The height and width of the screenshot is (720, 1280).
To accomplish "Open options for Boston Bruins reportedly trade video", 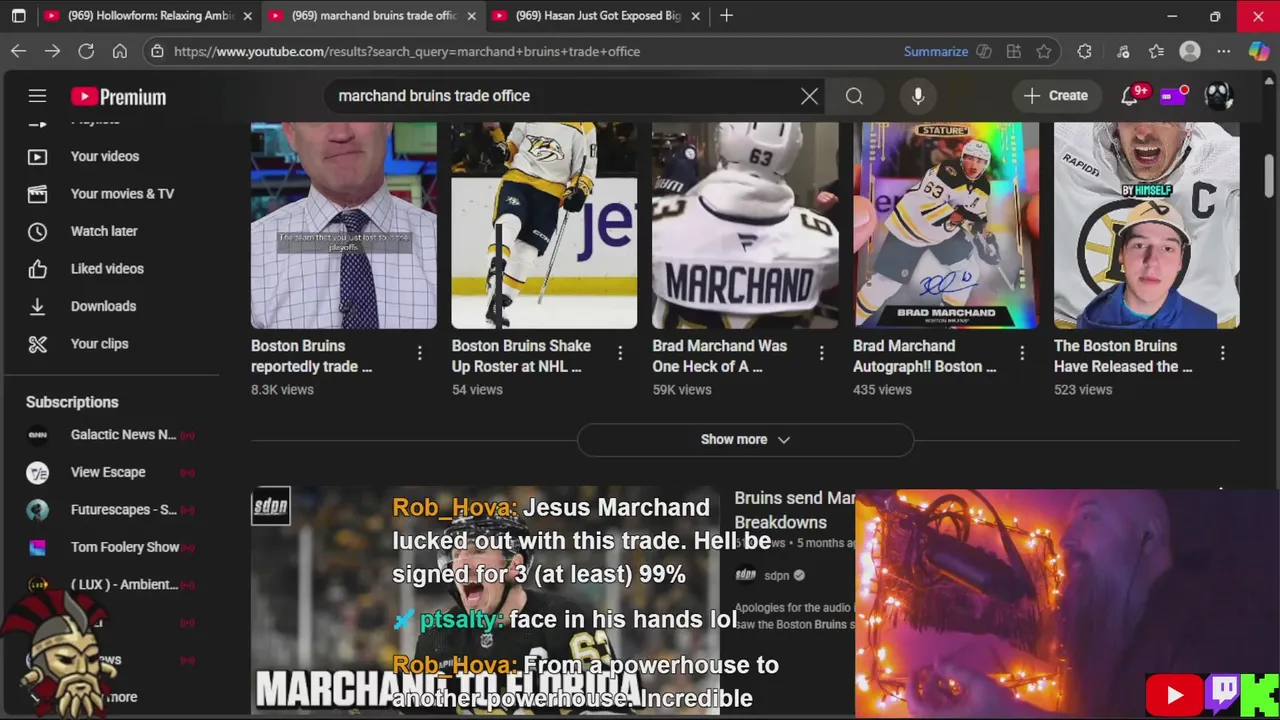I will (419, 353).
